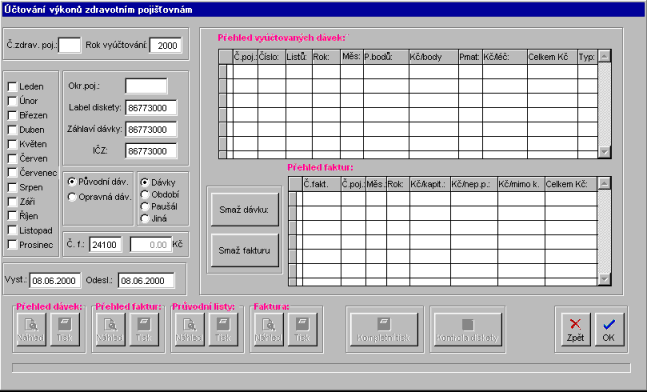Click the Okr.poj. input field
Image resolution: width=647 pixels, height=392 pixels.
pyautogui.click(x=146, y=86)
